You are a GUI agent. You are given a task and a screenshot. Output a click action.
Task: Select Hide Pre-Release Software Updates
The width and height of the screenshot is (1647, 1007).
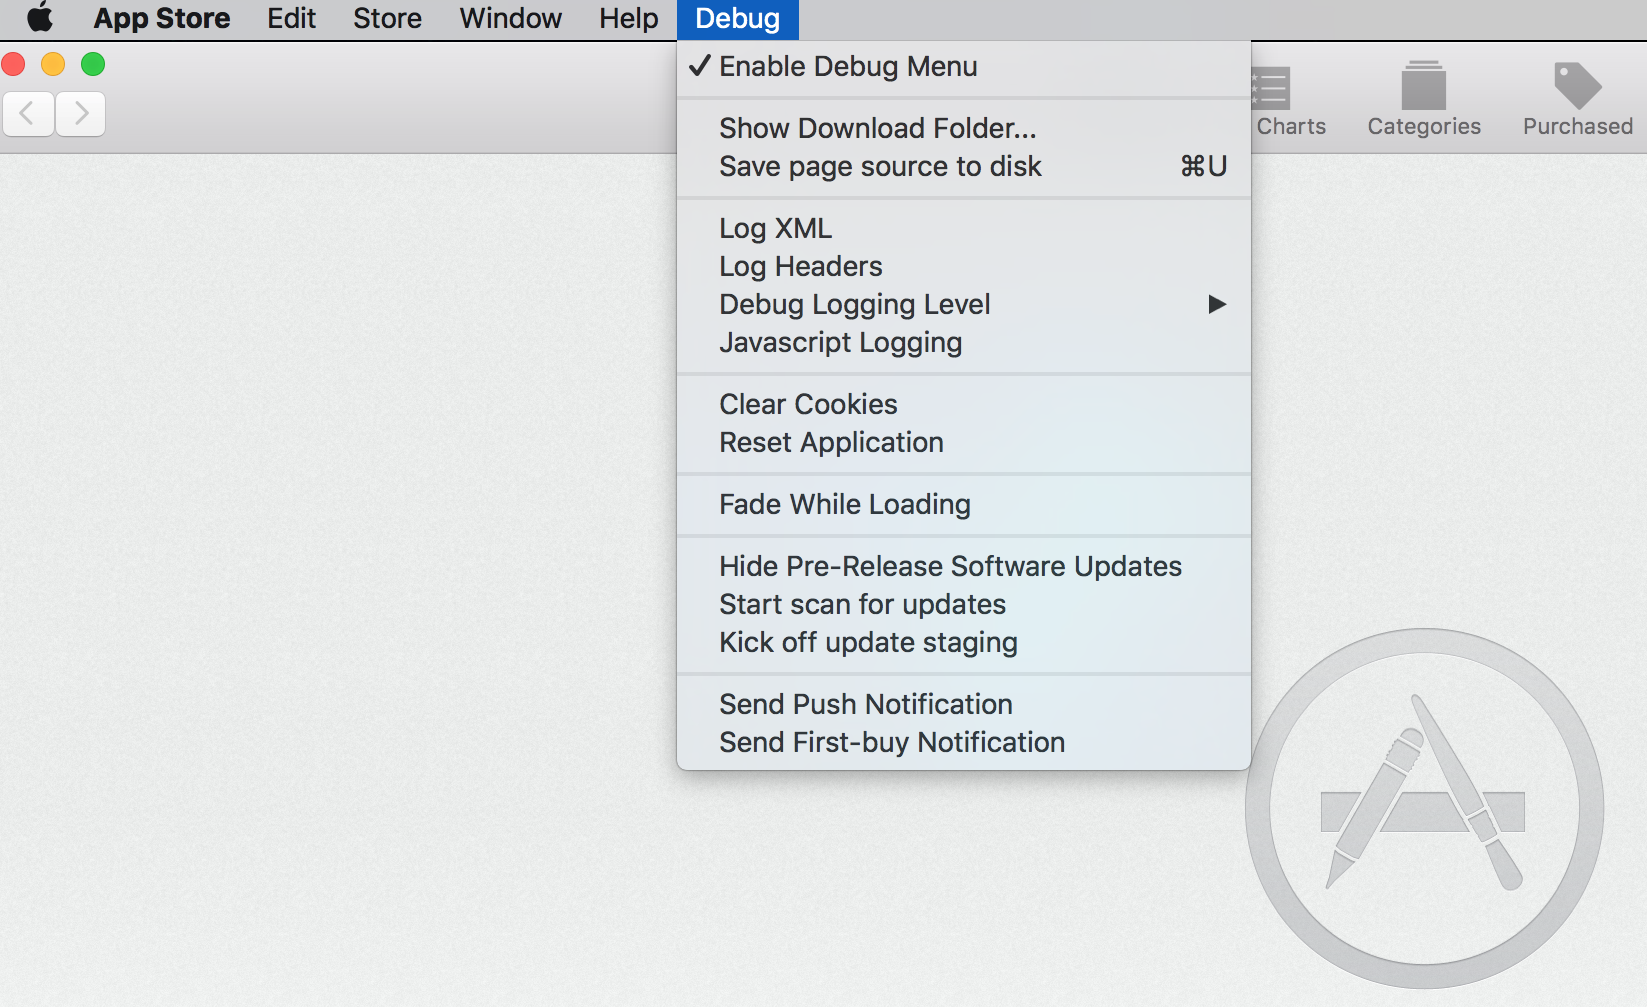click(964, 566)
